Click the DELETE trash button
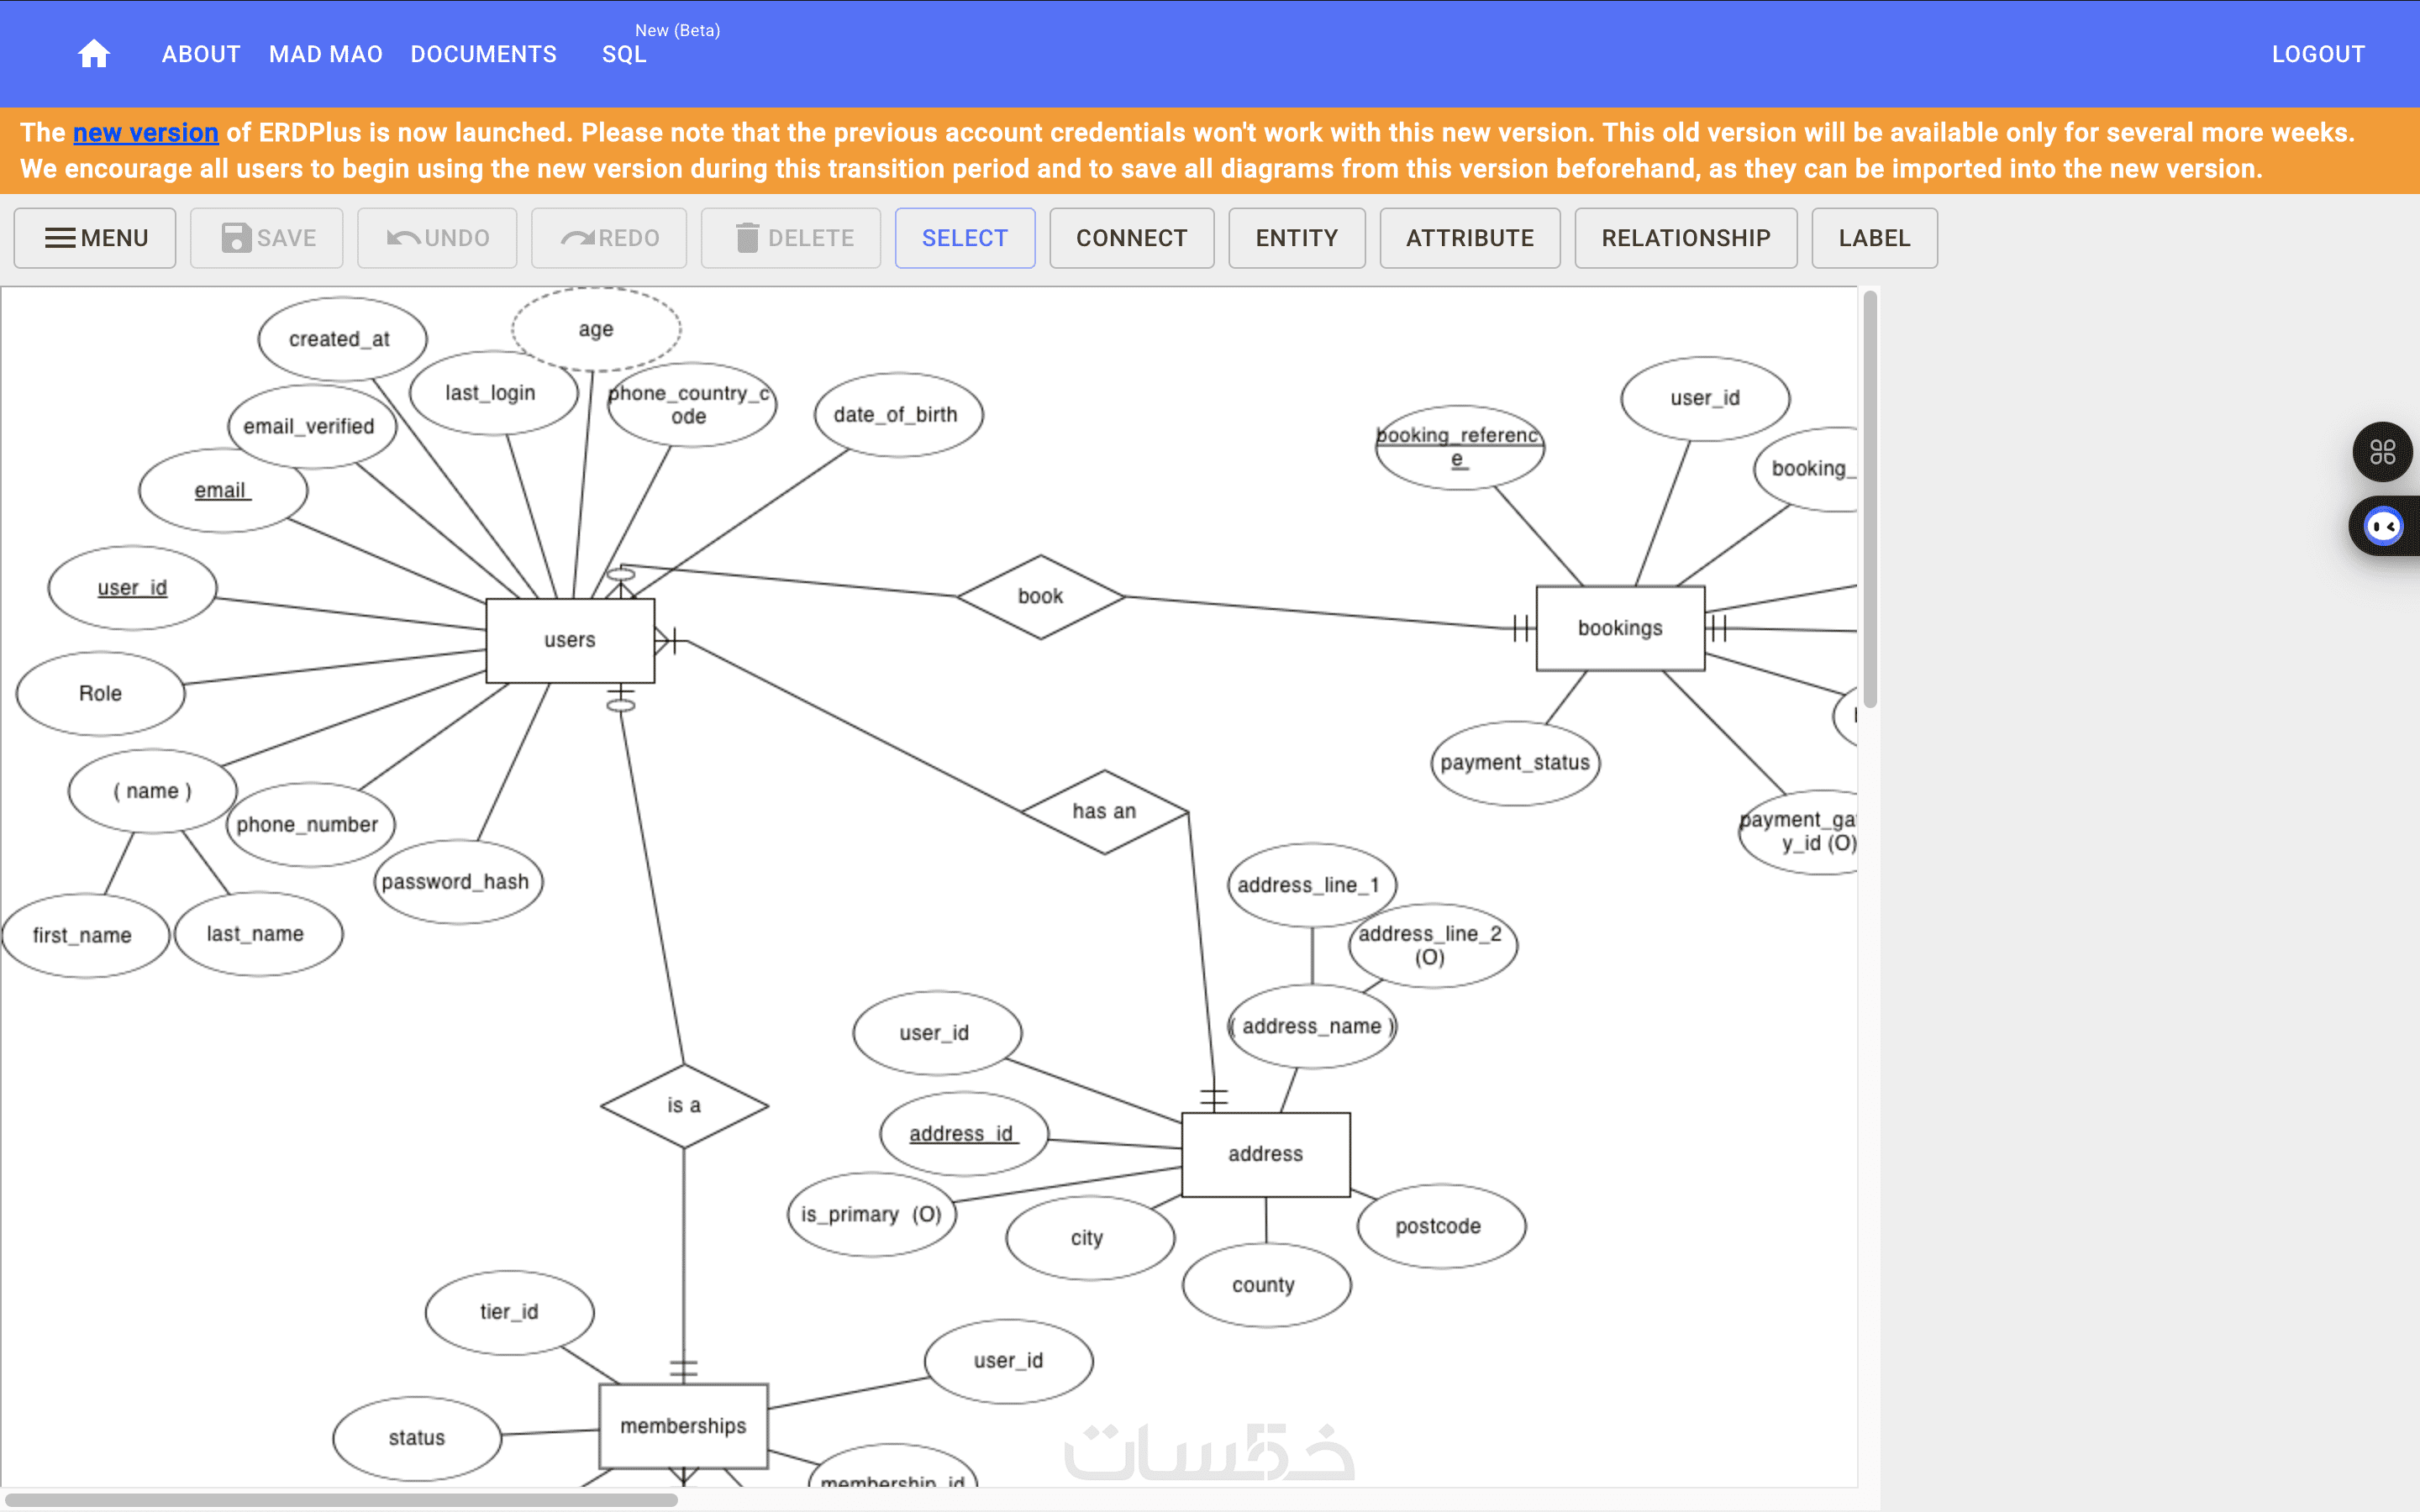This screenshot has height=1512, width=2420. (791, 238)
